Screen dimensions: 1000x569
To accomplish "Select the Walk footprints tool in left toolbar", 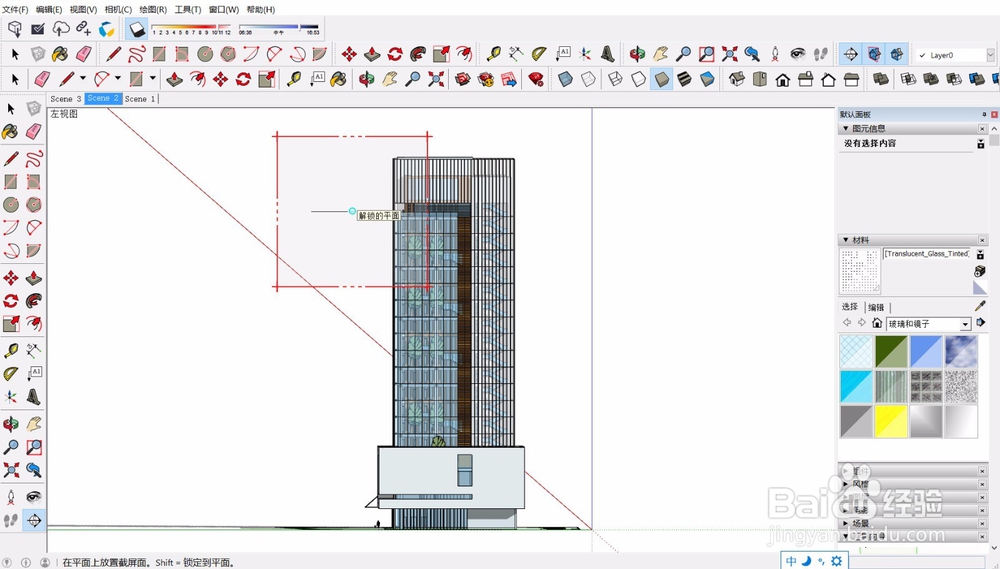I will point(11,521).
